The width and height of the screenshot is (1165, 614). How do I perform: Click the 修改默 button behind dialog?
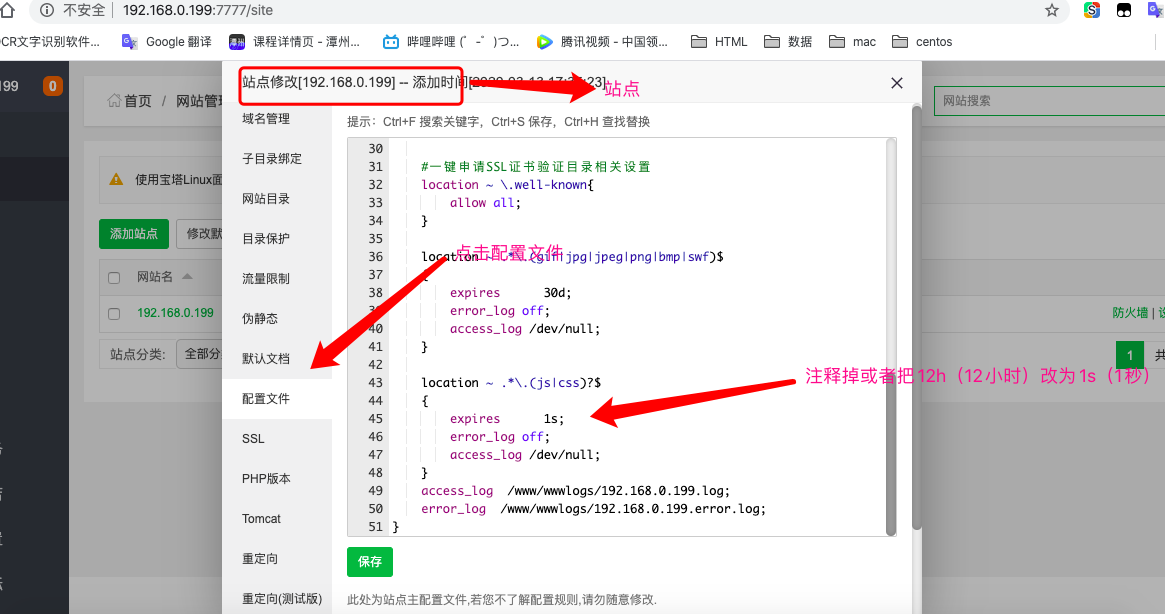click(x=200, y=234)
